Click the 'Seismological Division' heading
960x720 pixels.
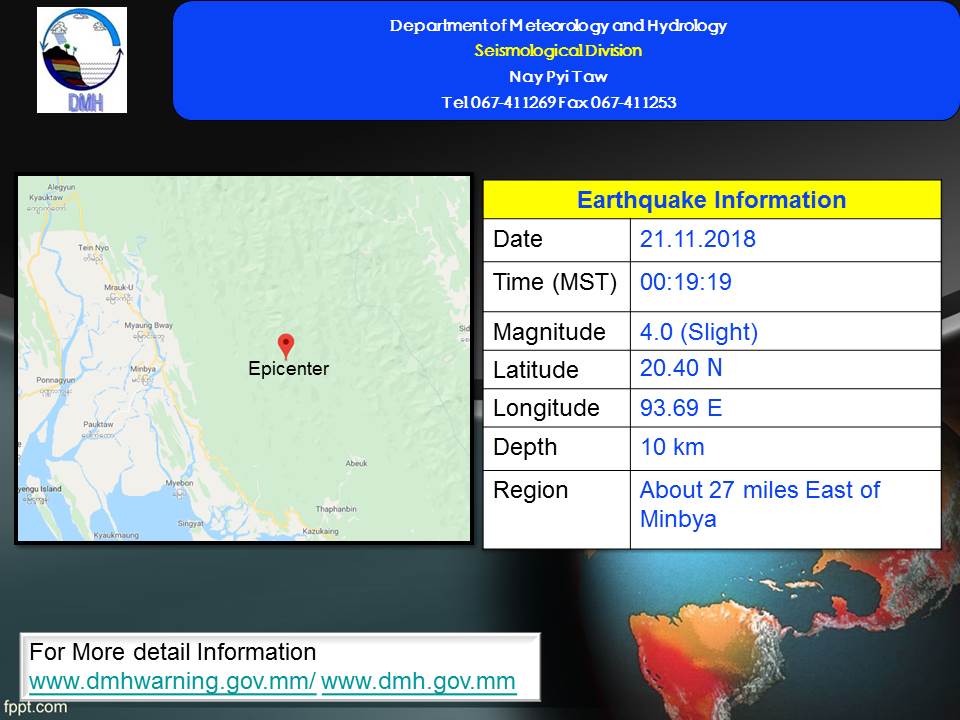[x=558, y=50]
